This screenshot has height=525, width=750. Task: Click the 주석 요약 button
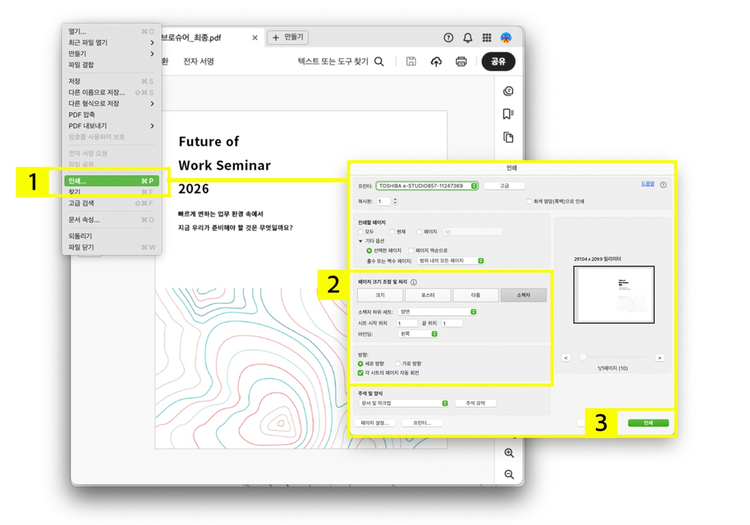(475, 403)
